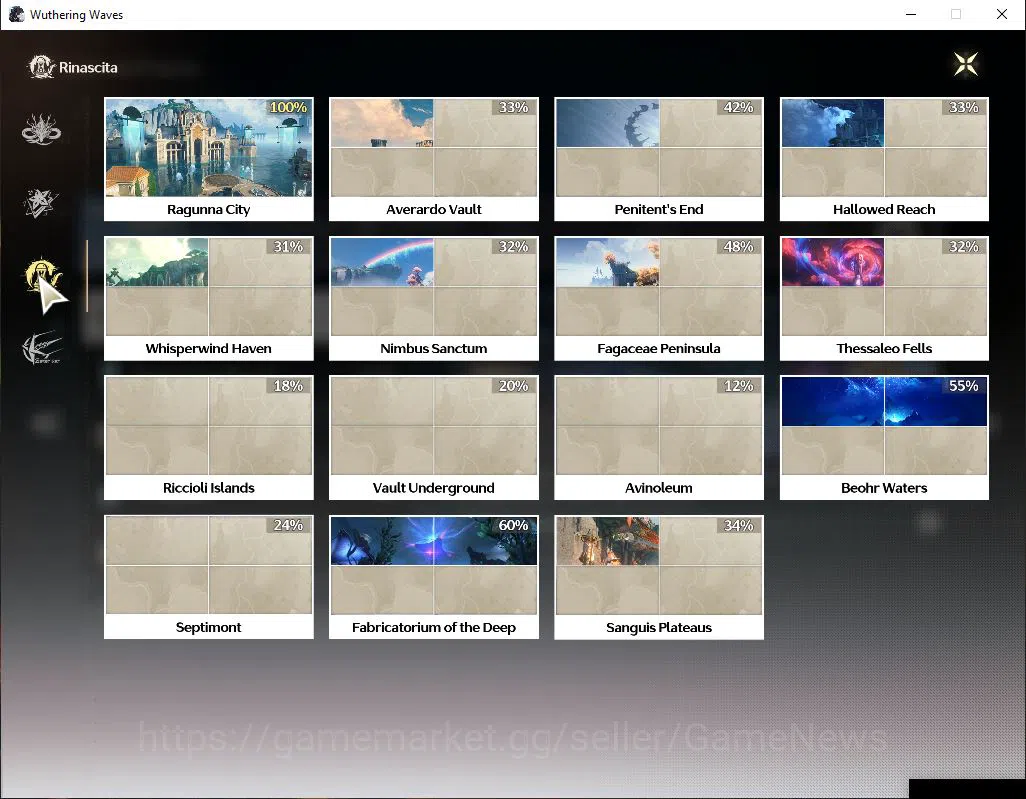1026x799 pixels.
Task: Open the Septimont card
Action: coord(209,577)
